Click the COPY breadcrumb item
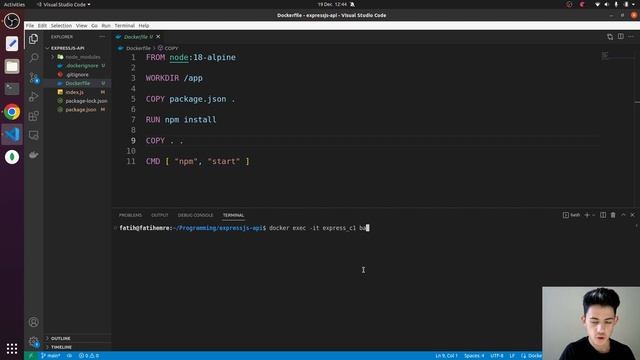The width and height of the screenshot is (640, 360). click(x=168, y=48)
